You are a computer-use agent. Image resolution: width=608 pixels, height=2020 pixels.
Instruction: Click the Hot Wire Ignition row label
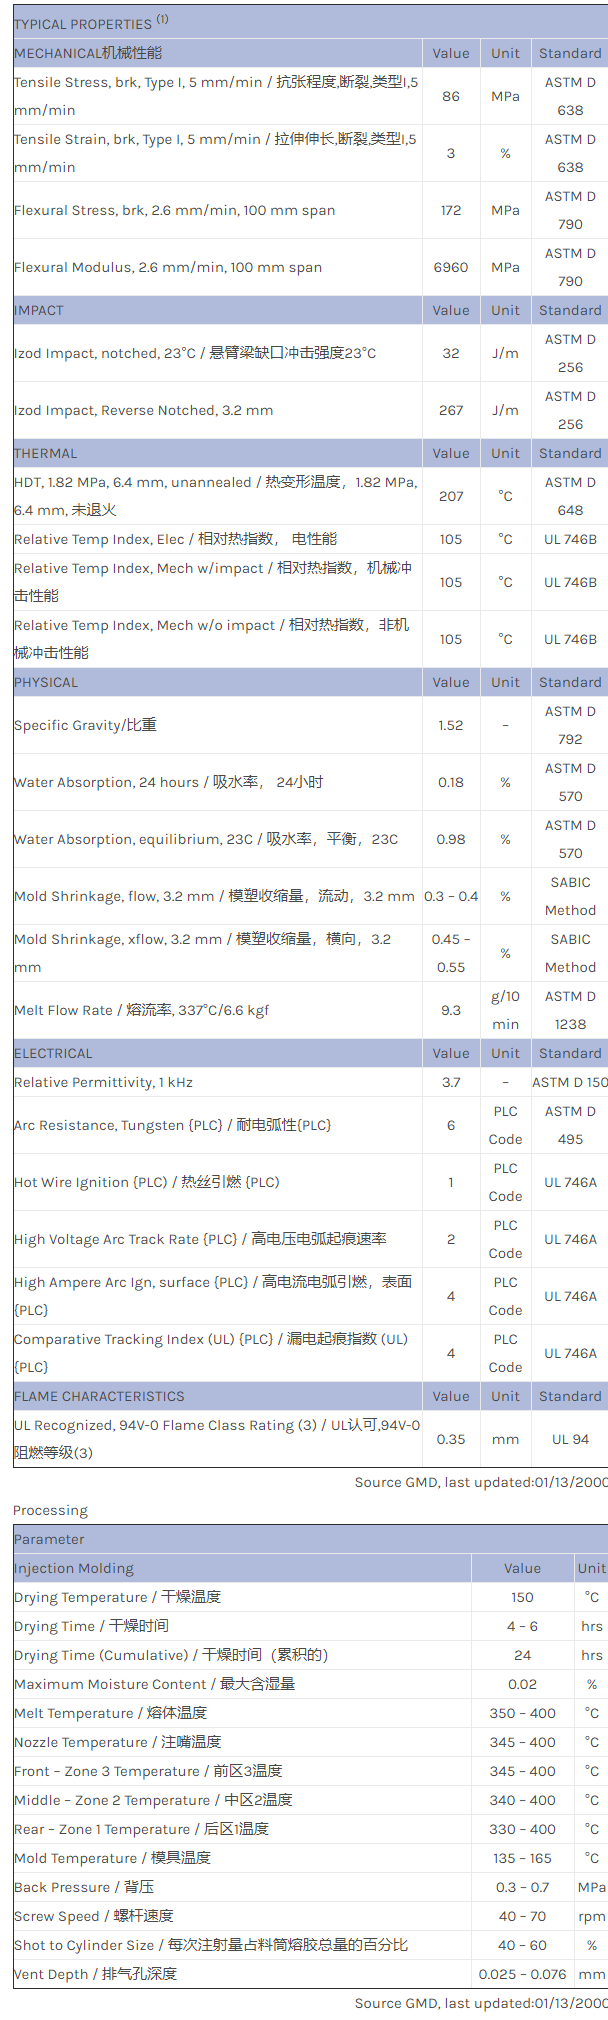tap(147, 1182)
